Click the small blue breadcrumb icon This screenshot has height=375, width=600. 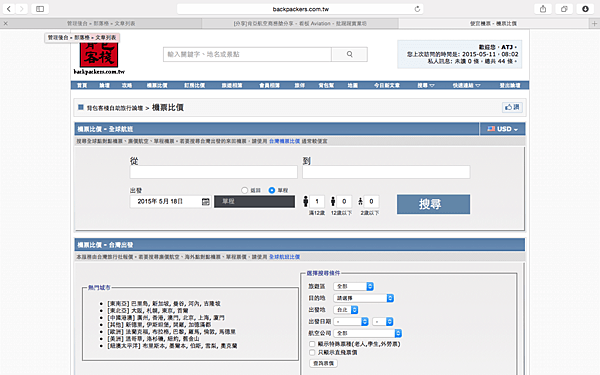pyautogui.click(x=81, y=108)
